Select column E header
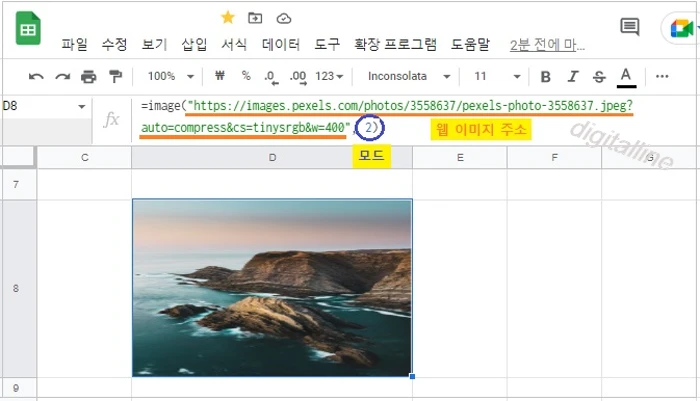This screenshot has height=401, width=700. 460,157
